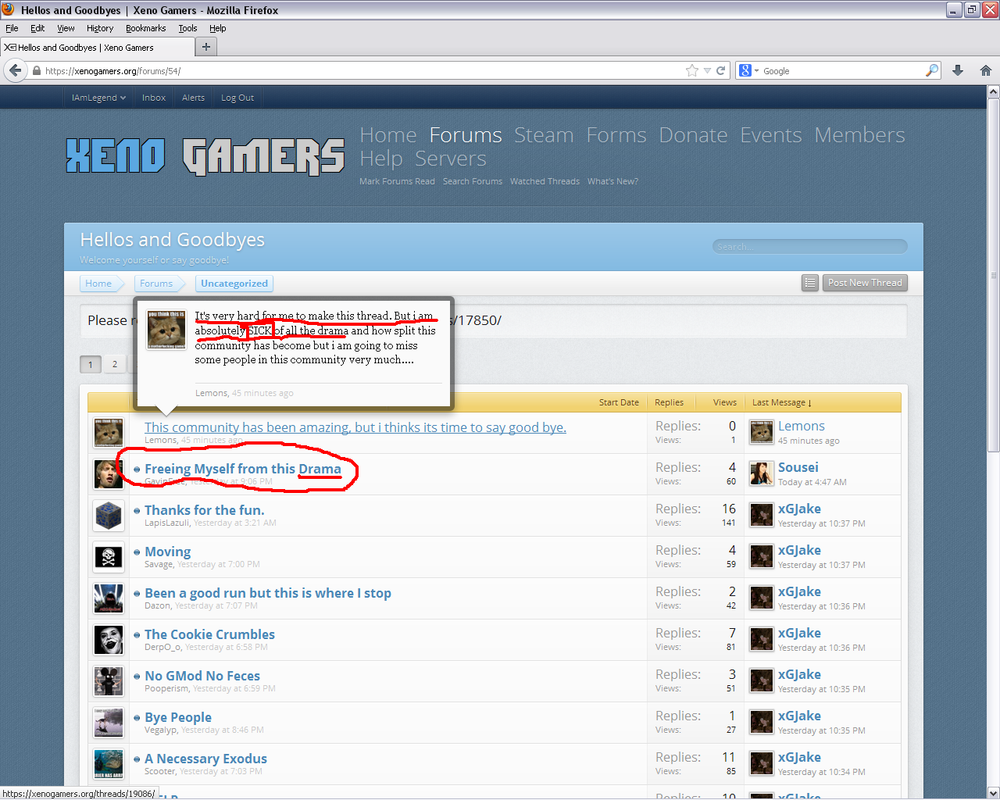1000x800 pixels.
Task: Open thread The Cookie Crumbles
Action: [x=210, y=634]
